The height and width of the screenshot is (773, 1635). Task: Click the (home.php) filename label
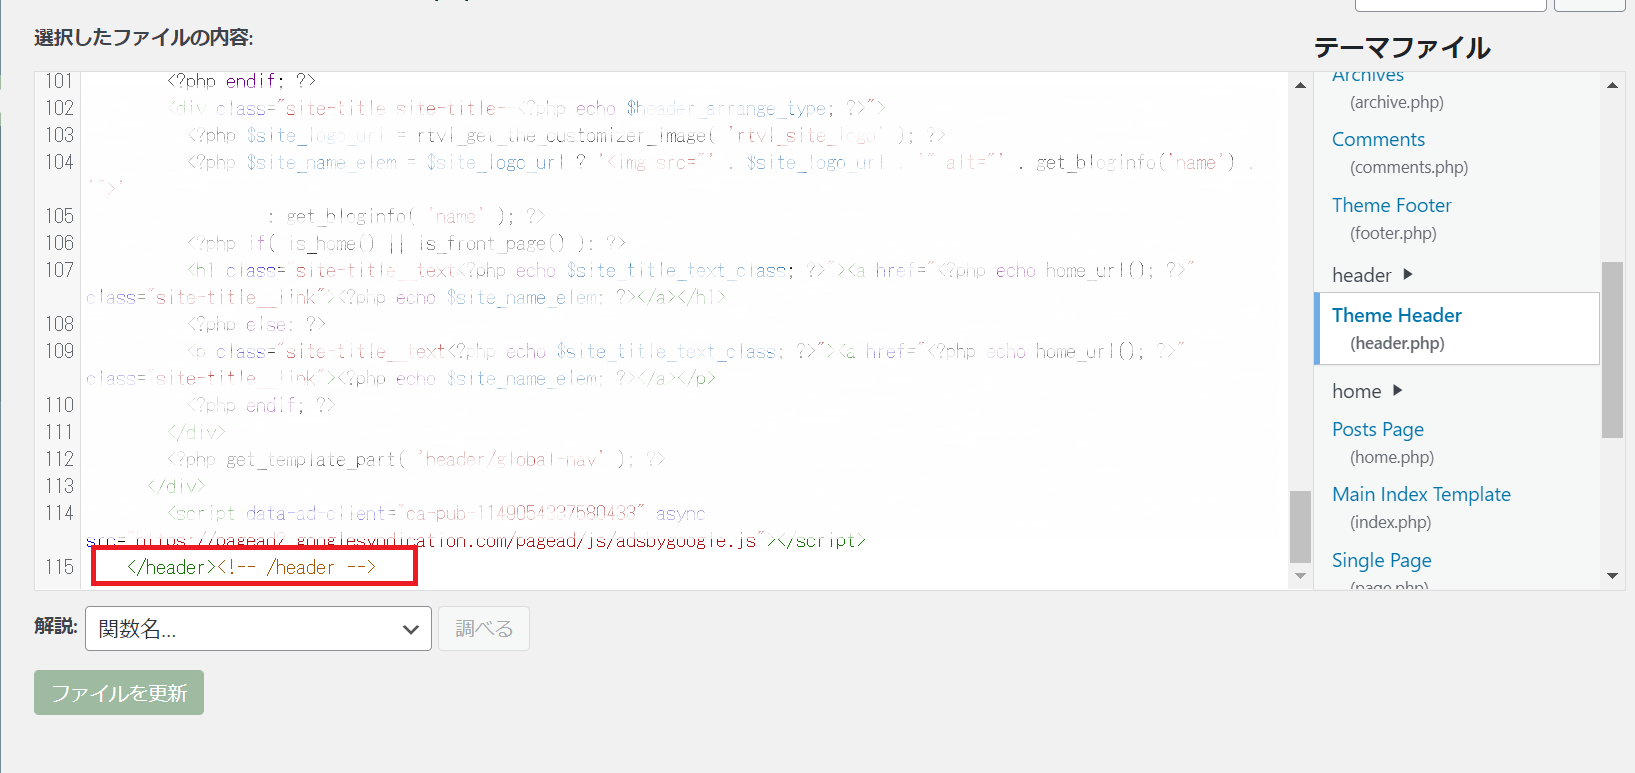coord(1392,457)
